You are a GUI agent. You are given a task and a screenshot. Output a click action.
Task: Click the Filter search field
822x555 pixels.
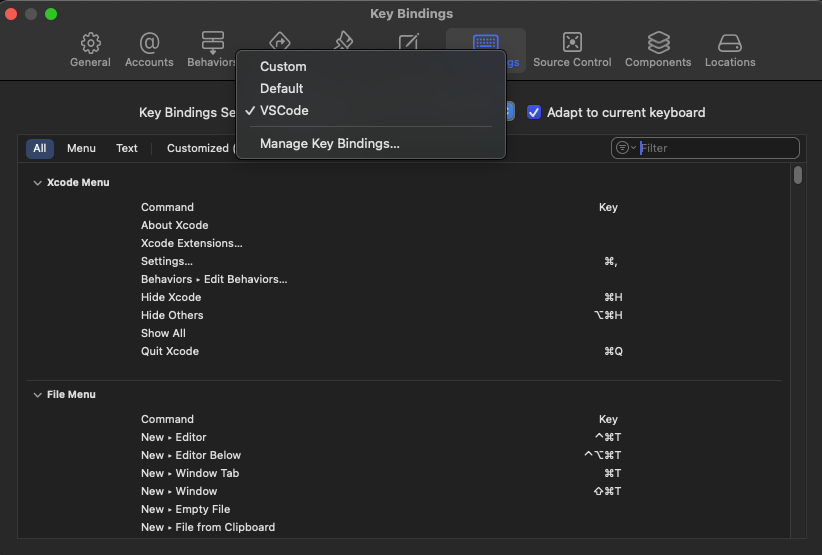tap(705, 148)
